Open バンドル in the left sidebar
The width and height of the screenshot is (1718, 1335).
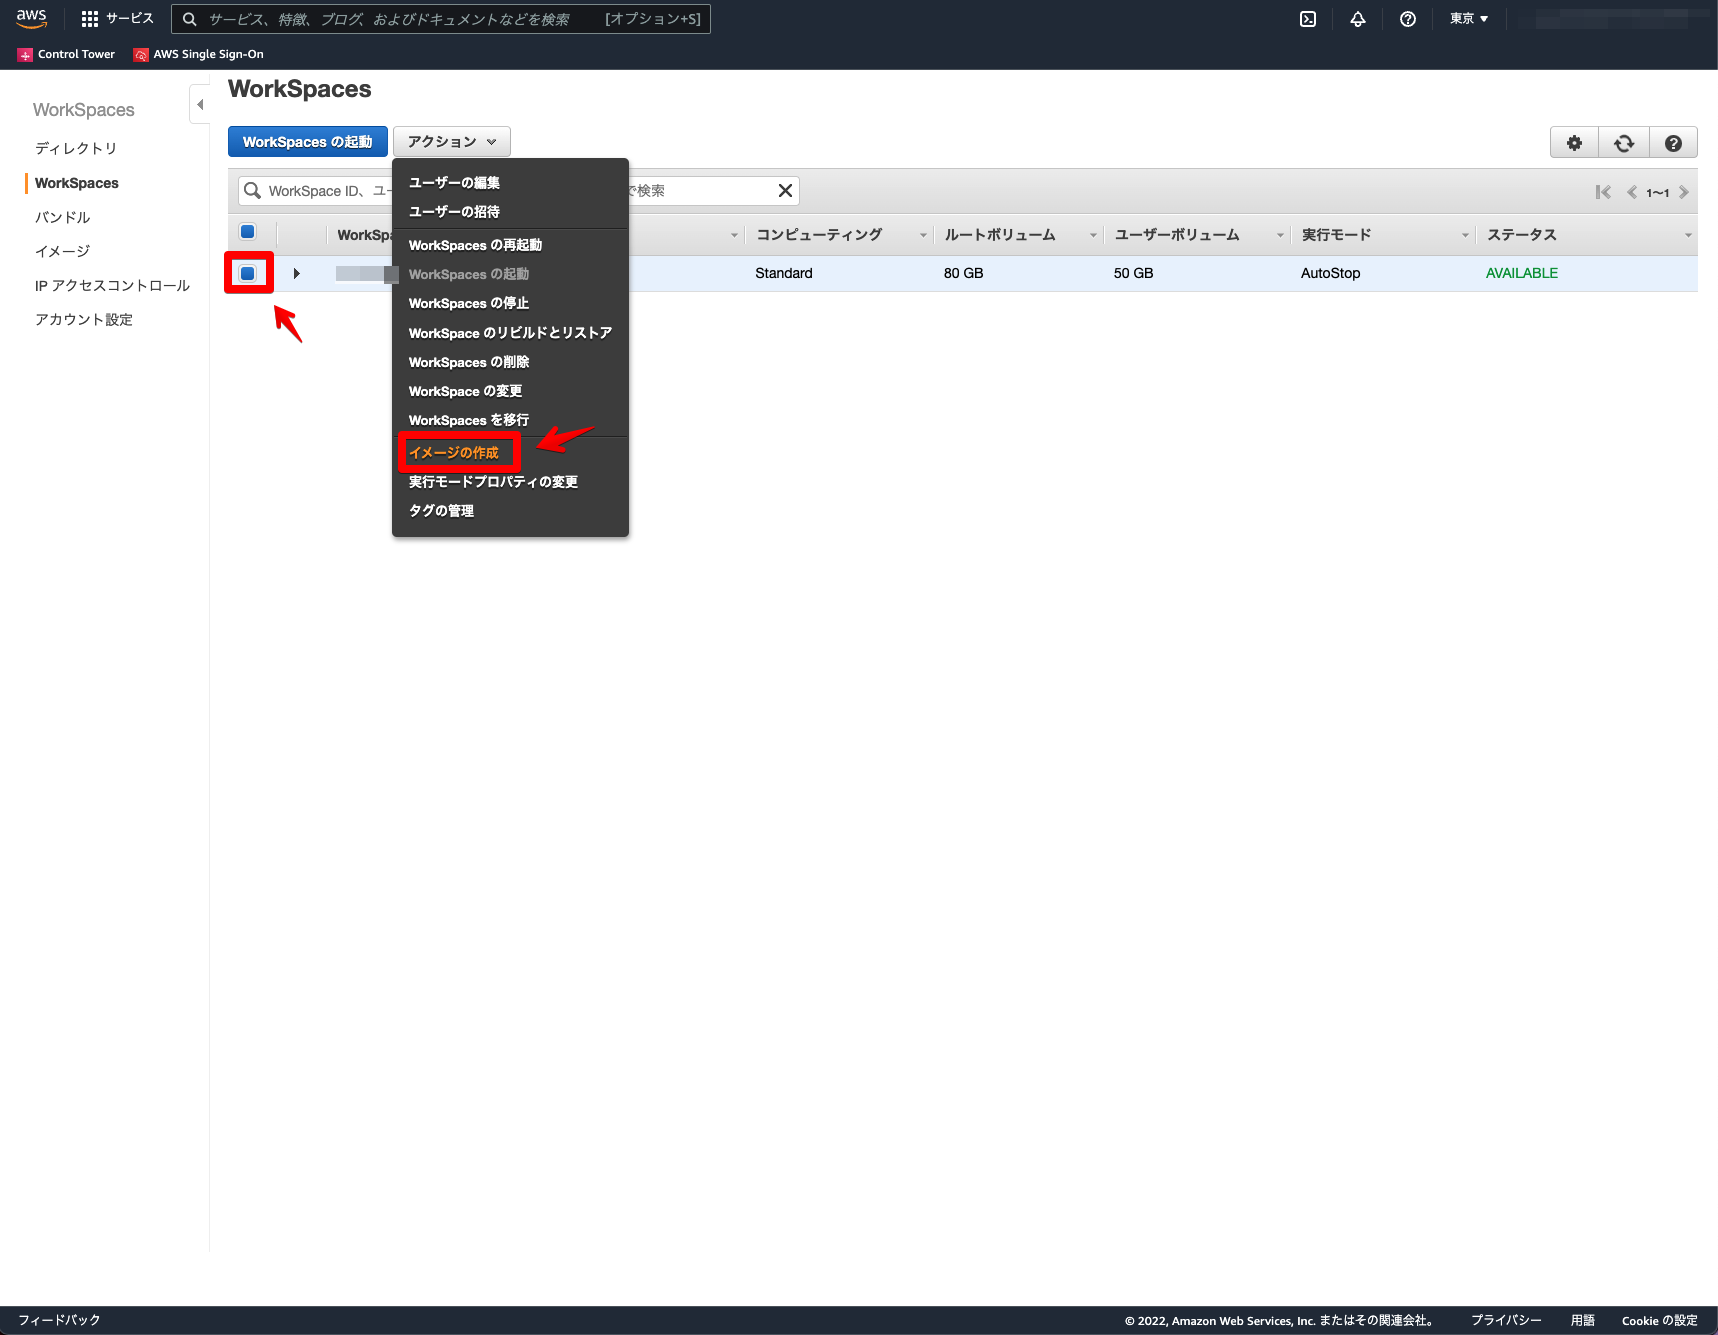61,216
